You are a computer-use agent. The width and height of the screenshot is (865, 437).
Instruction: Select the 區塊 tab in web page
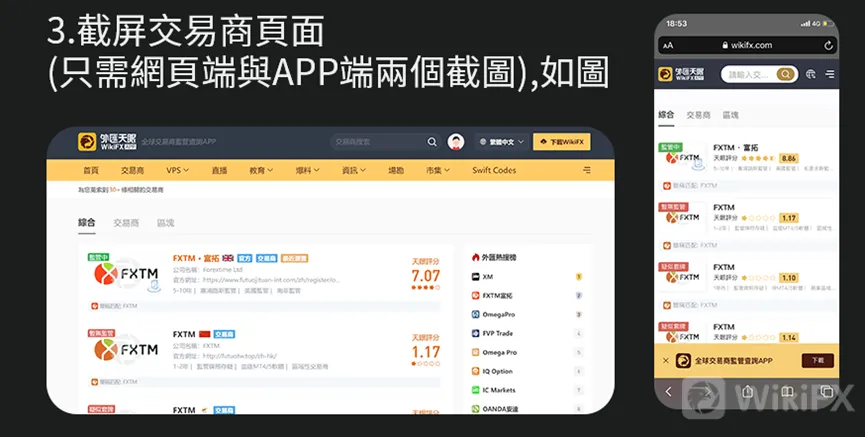tap(165, 223)
